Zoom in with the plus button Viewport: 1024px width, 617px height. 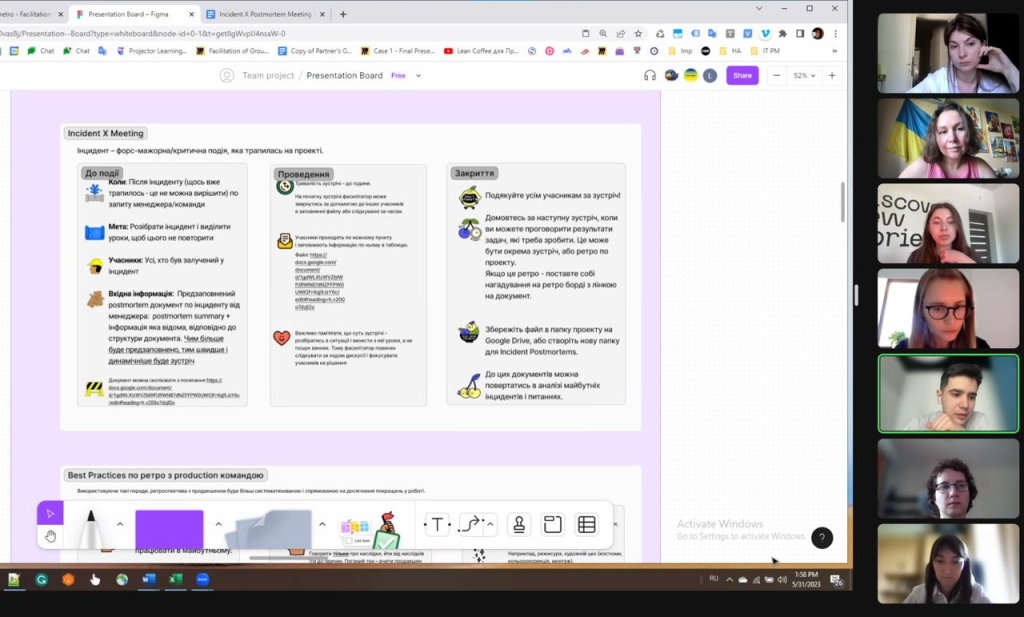coord(832,76)
